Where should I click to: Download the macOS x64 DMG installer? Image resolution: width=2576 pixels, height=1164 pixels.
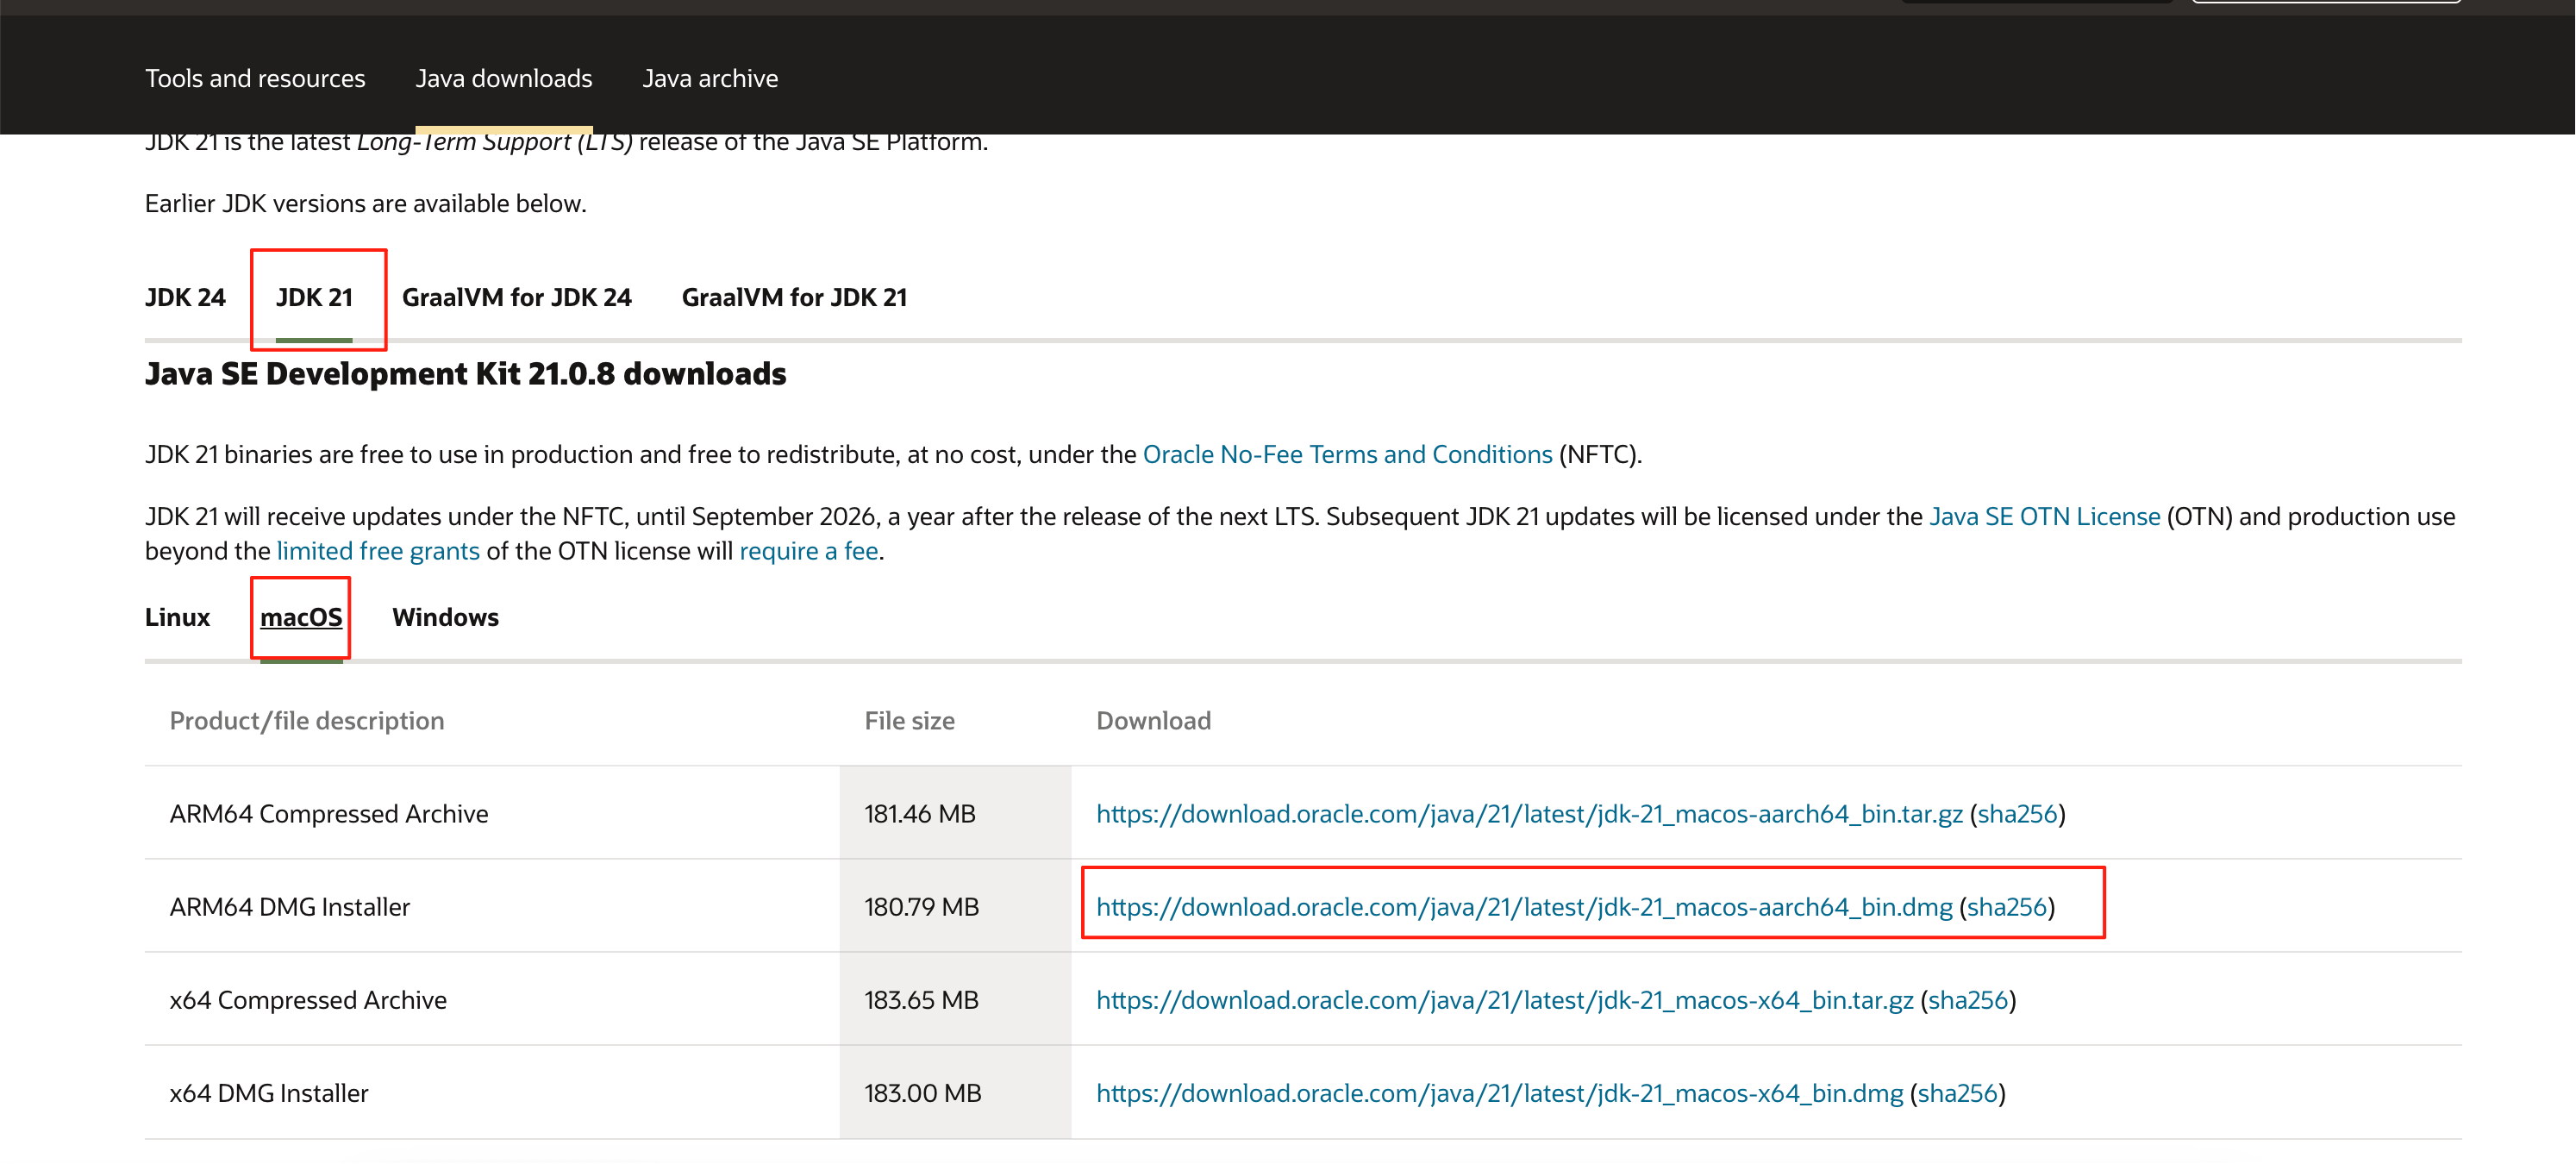(x=1499, y=1093)
